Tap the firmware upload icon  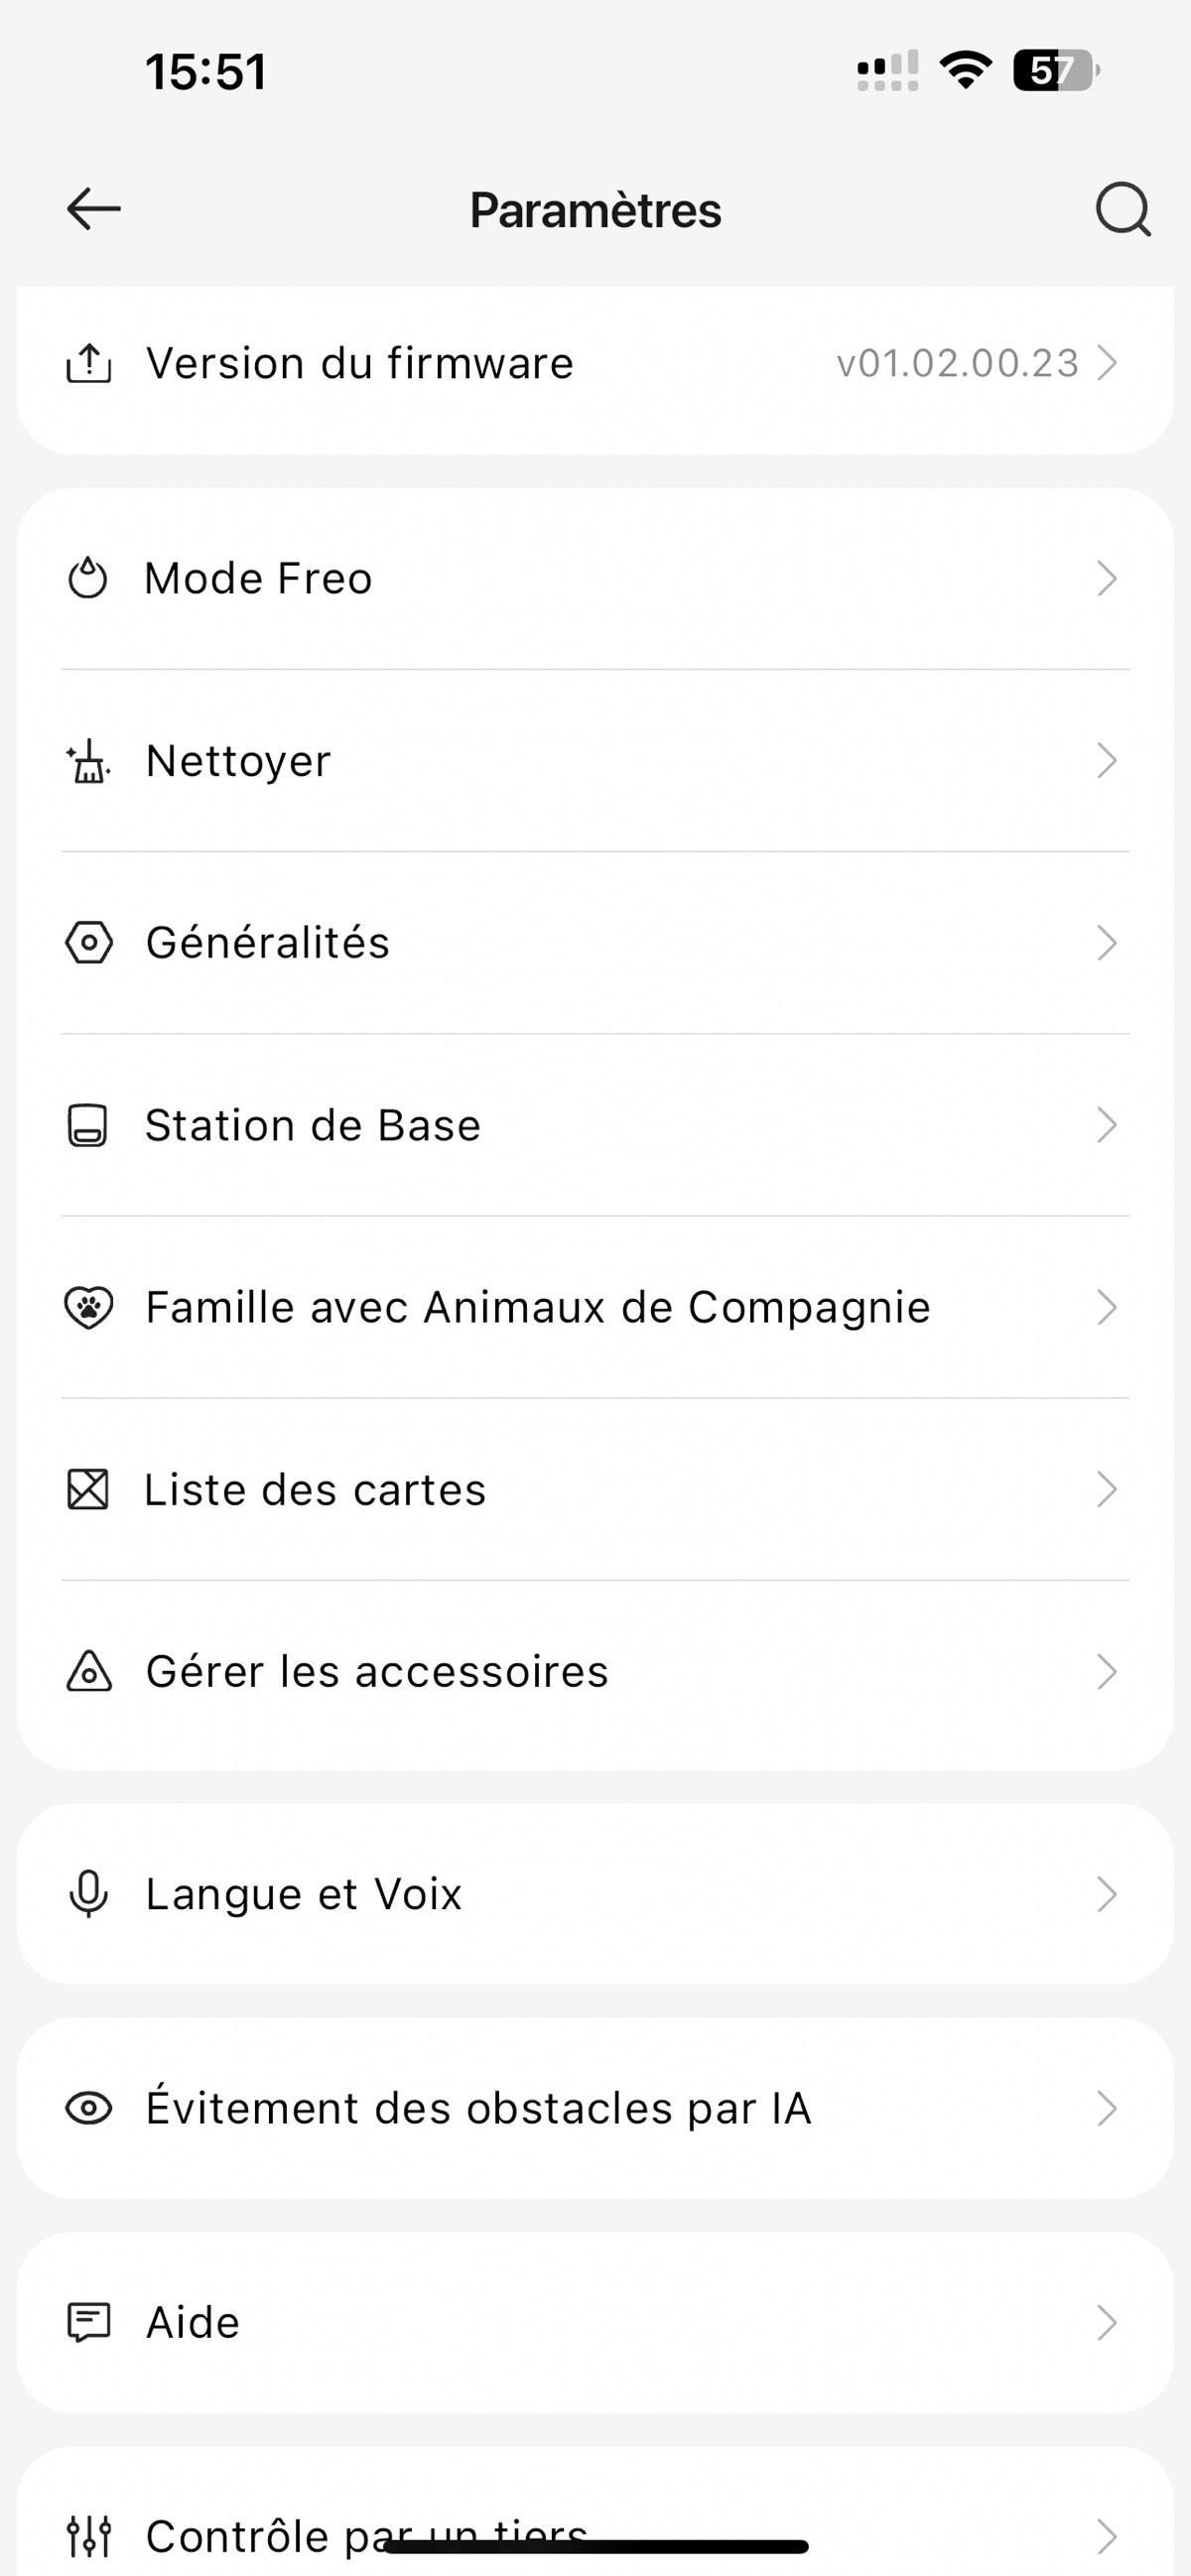coord(89,363)
